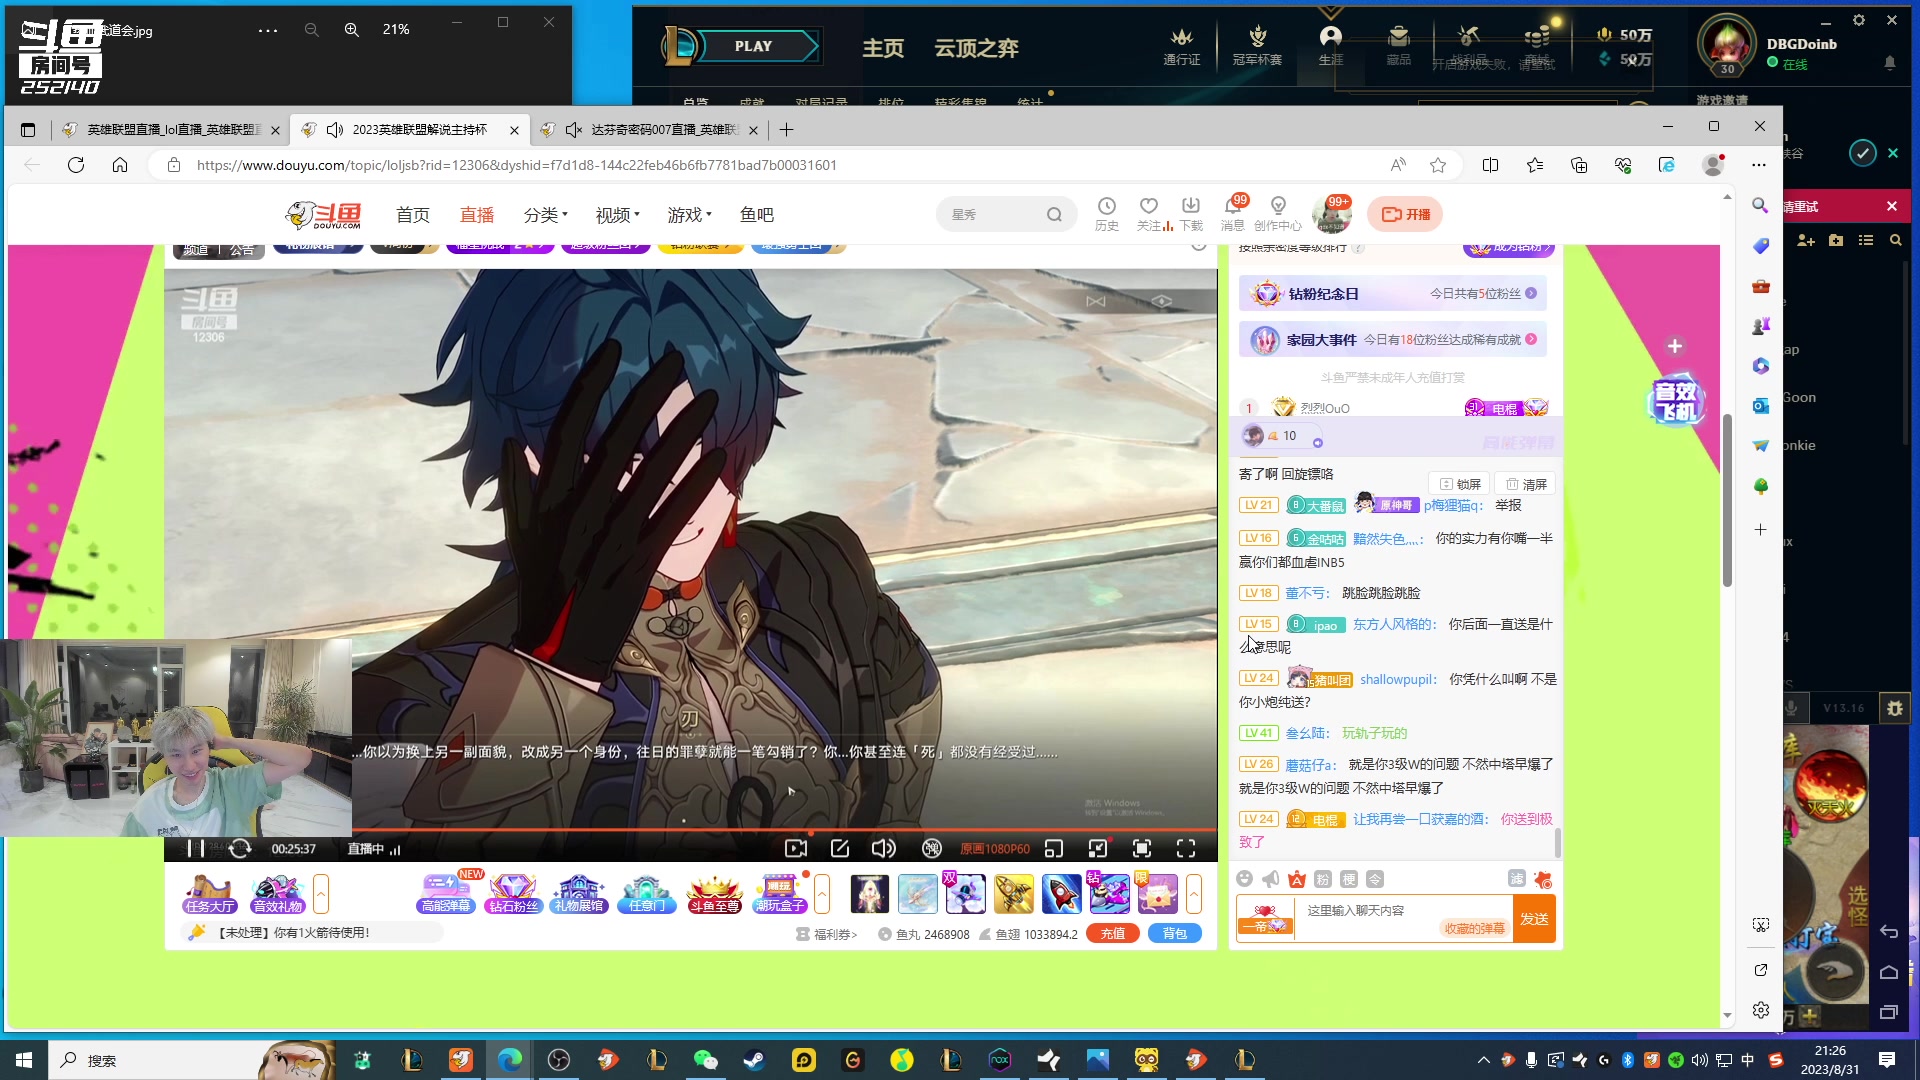The height and width of the screenshot is (1080, 1920).
Task: Click the megaphone broadcast icon in chat
Action: (x=1271, y=879)
